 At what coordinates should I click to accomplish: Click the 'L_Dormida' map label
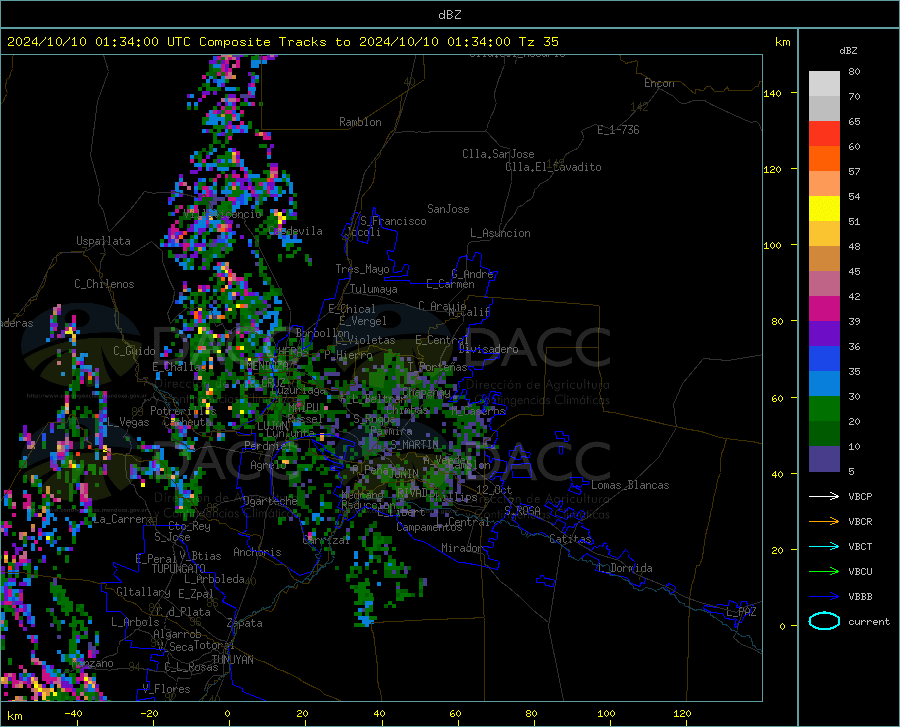click(624, 568)
